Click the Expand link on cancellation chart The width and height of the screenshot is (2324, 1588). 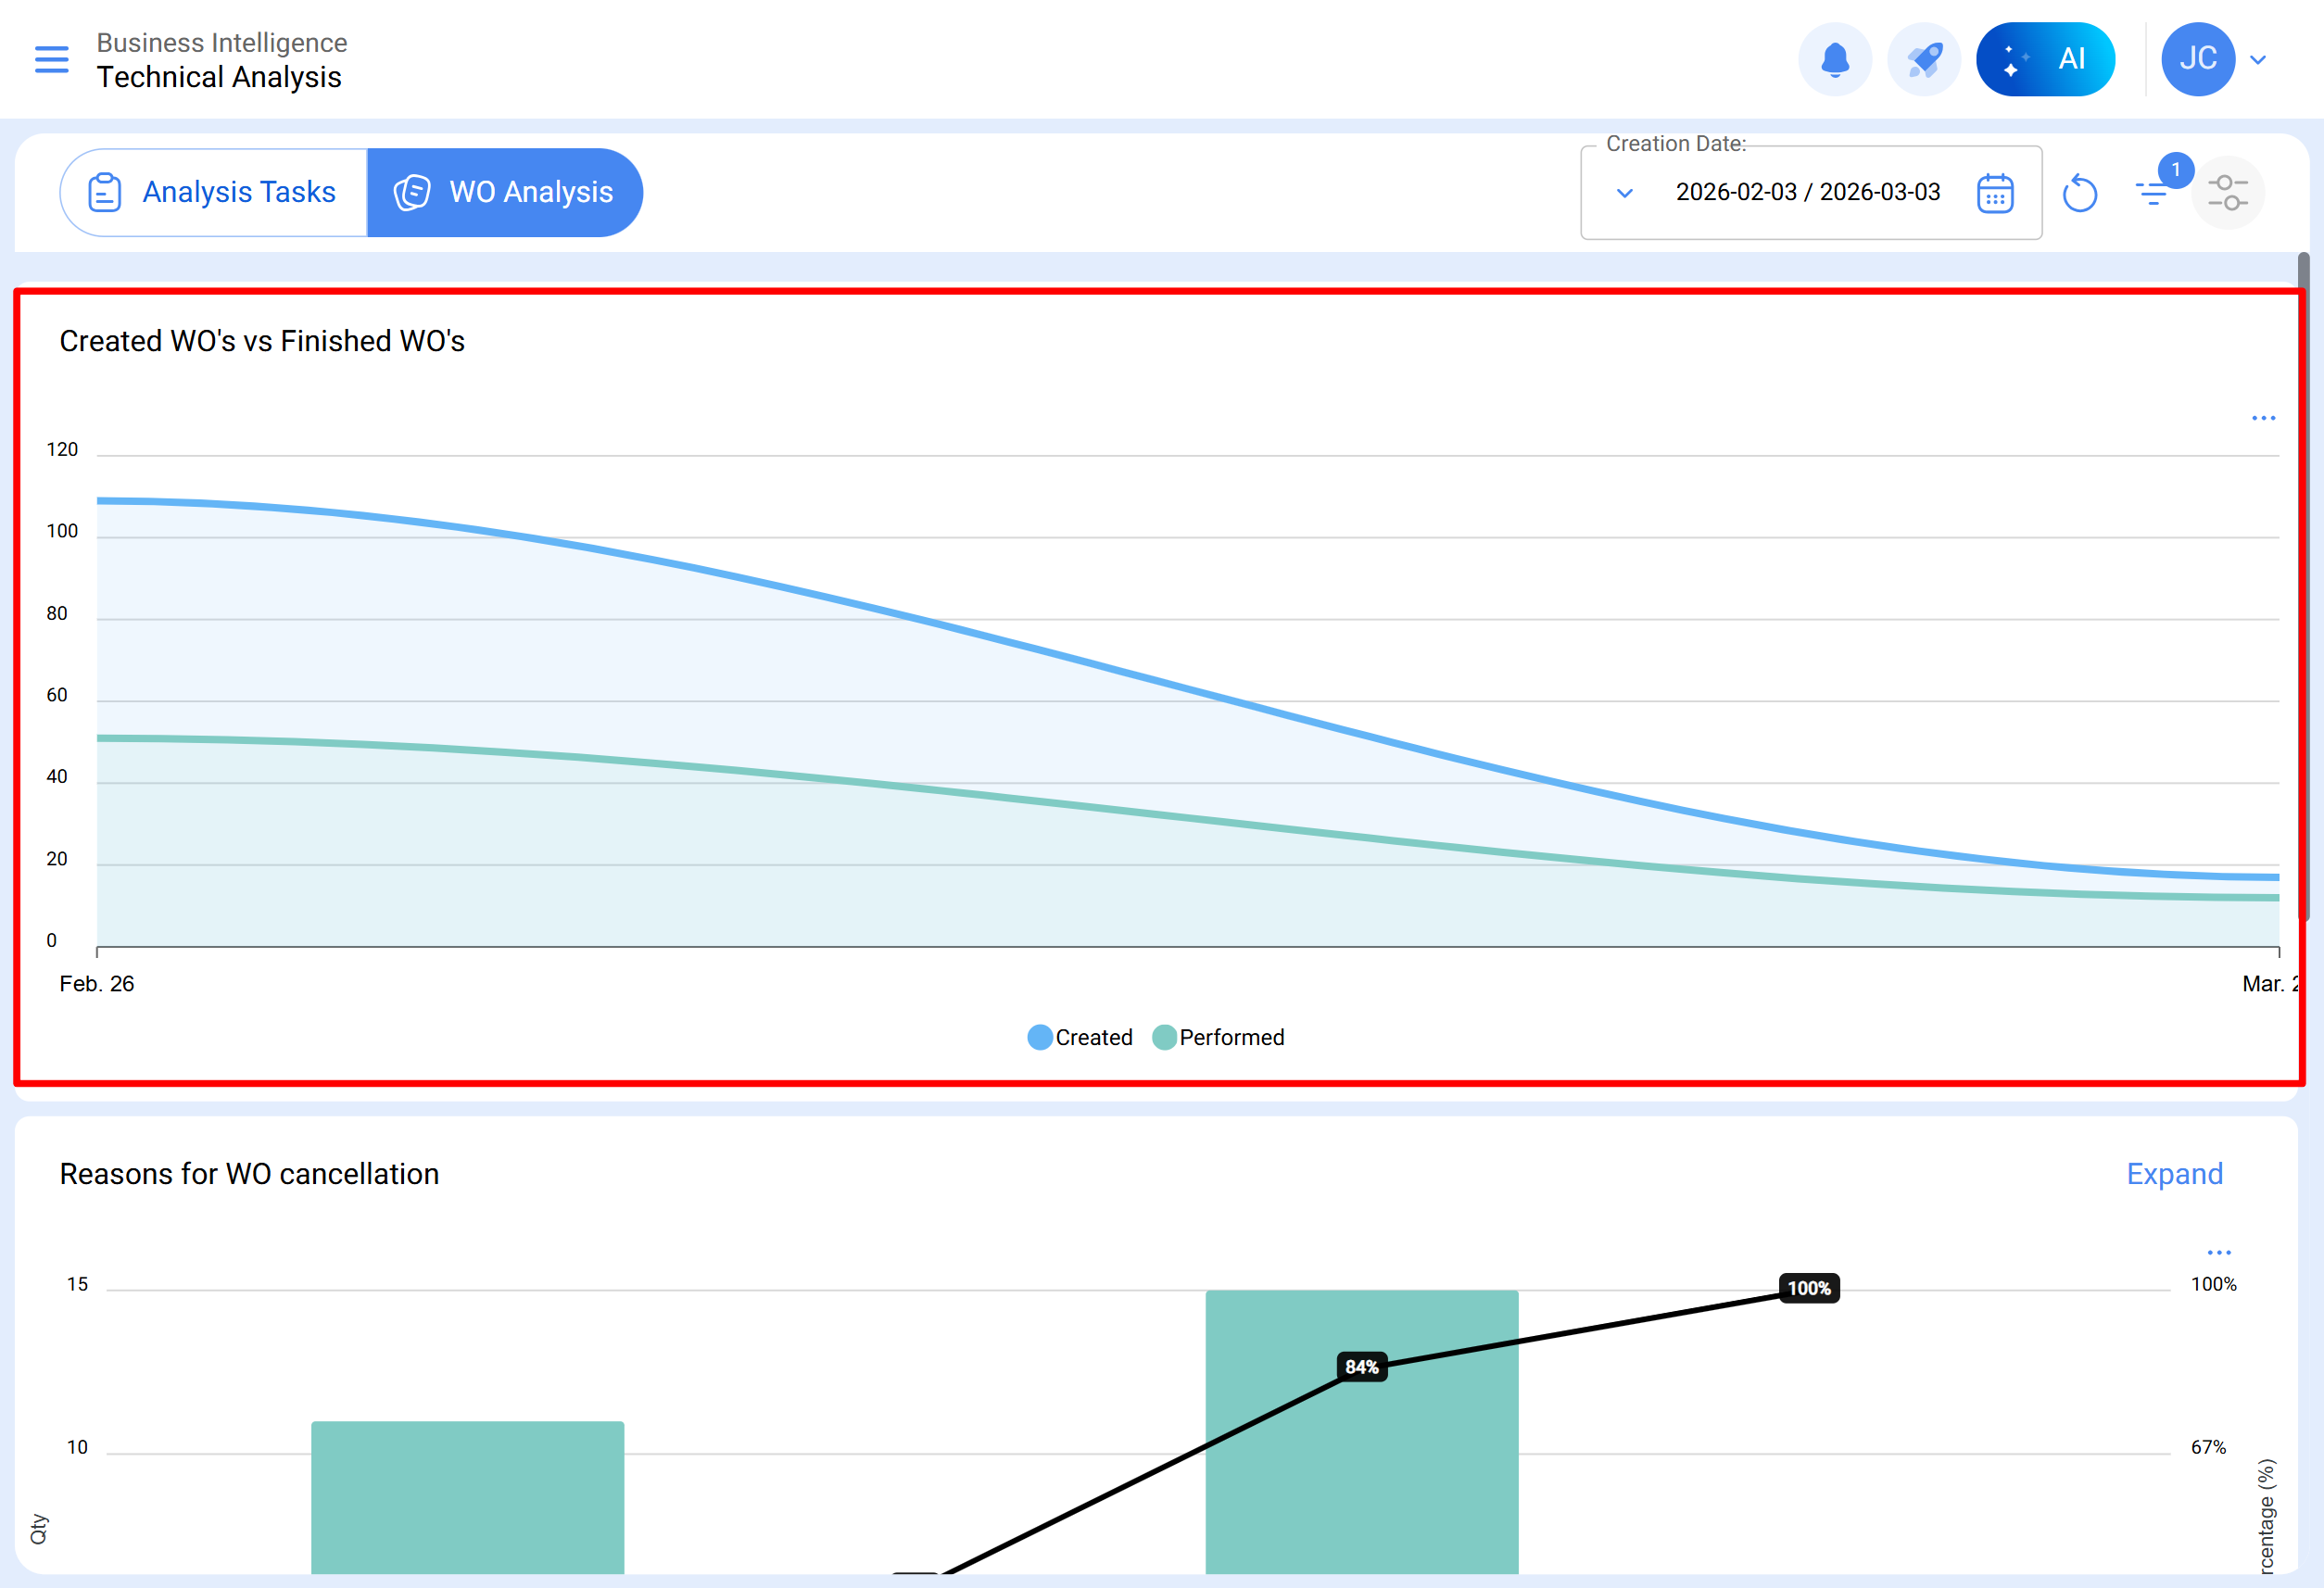2174,1174
